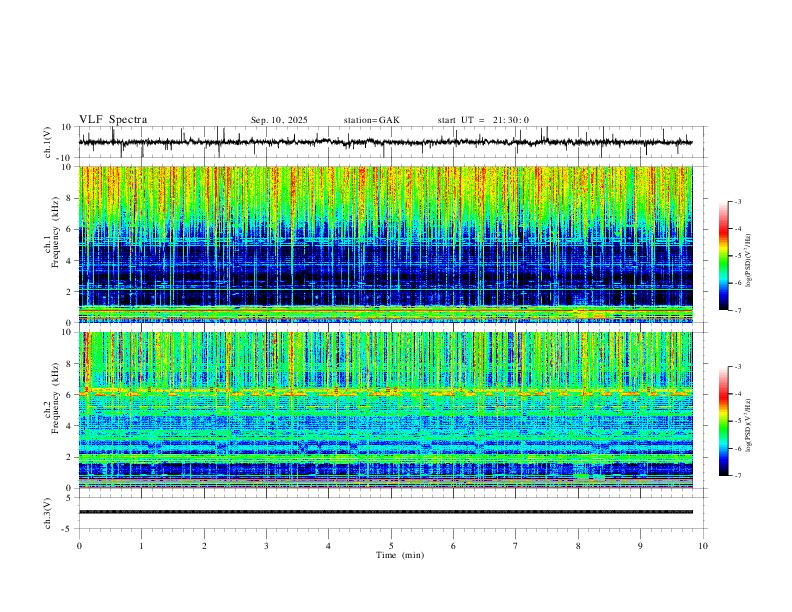Click the time axis tick label "5"
Image resolution: width=792 pixels, height=612 pixels.
(391, 546)
